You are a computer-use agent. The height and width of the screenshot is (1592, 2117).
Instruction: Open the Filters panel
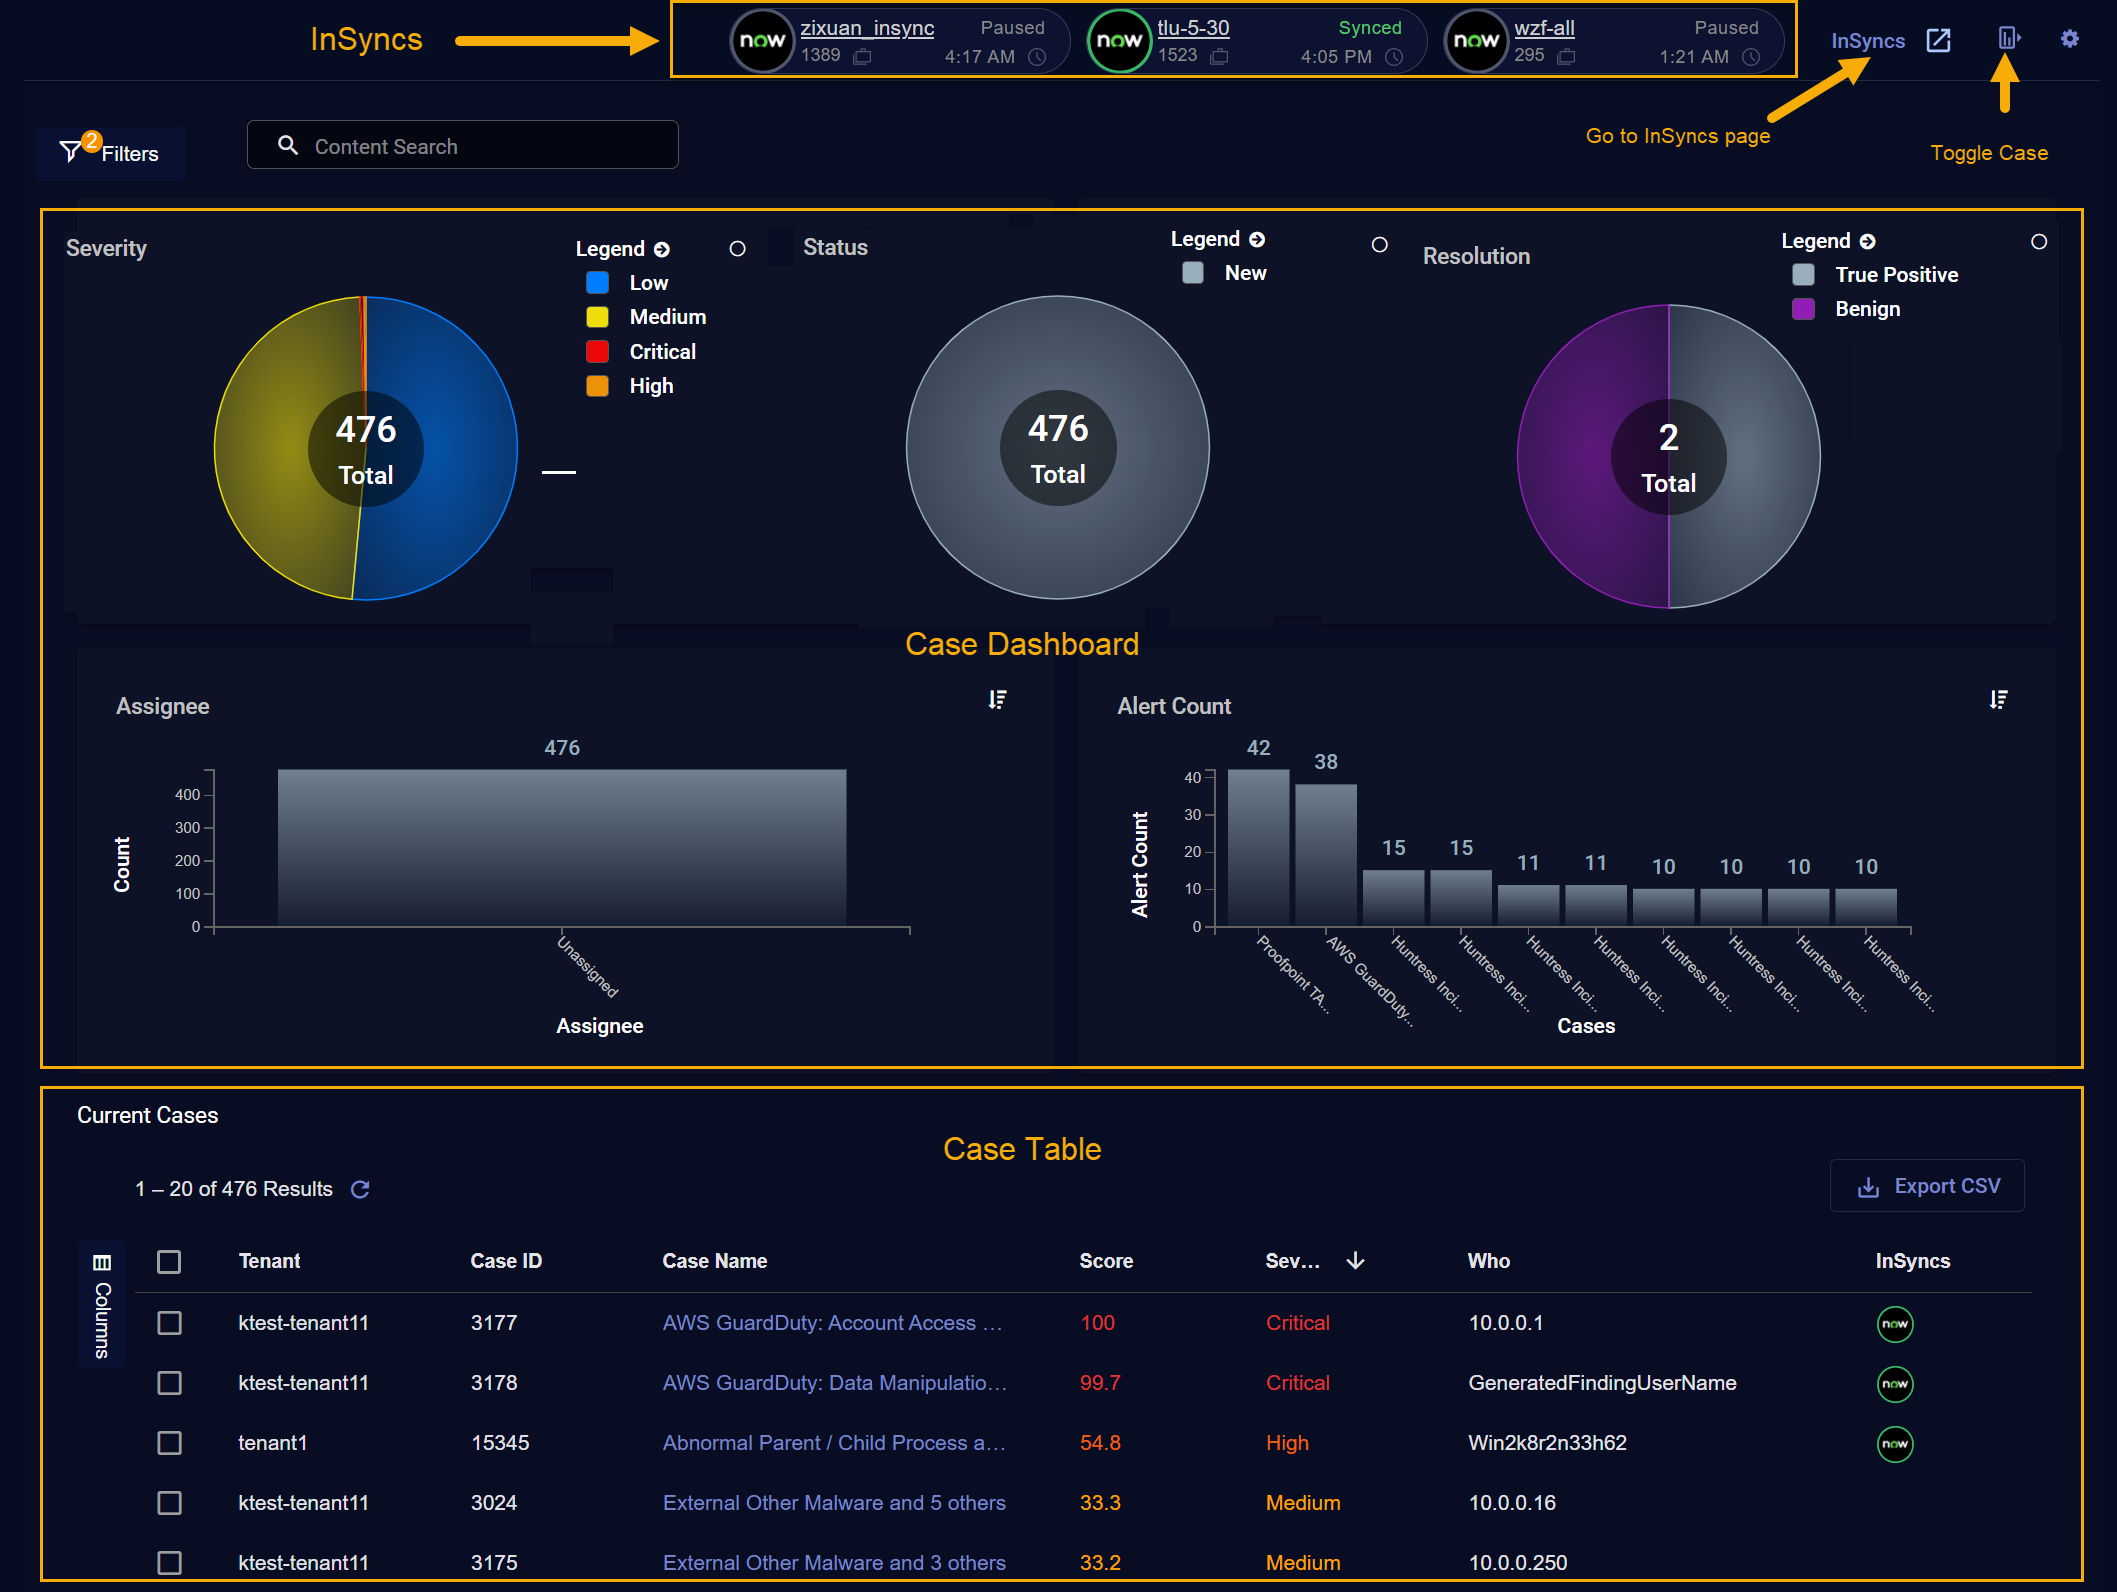point(111,153)
